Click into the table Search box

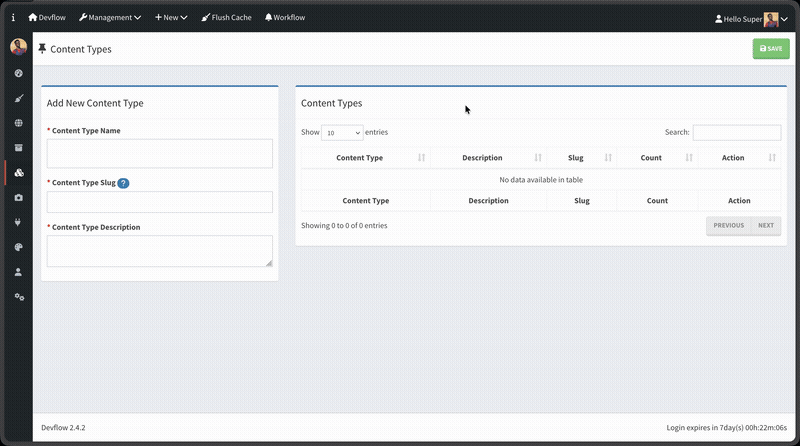click(737, 133)
